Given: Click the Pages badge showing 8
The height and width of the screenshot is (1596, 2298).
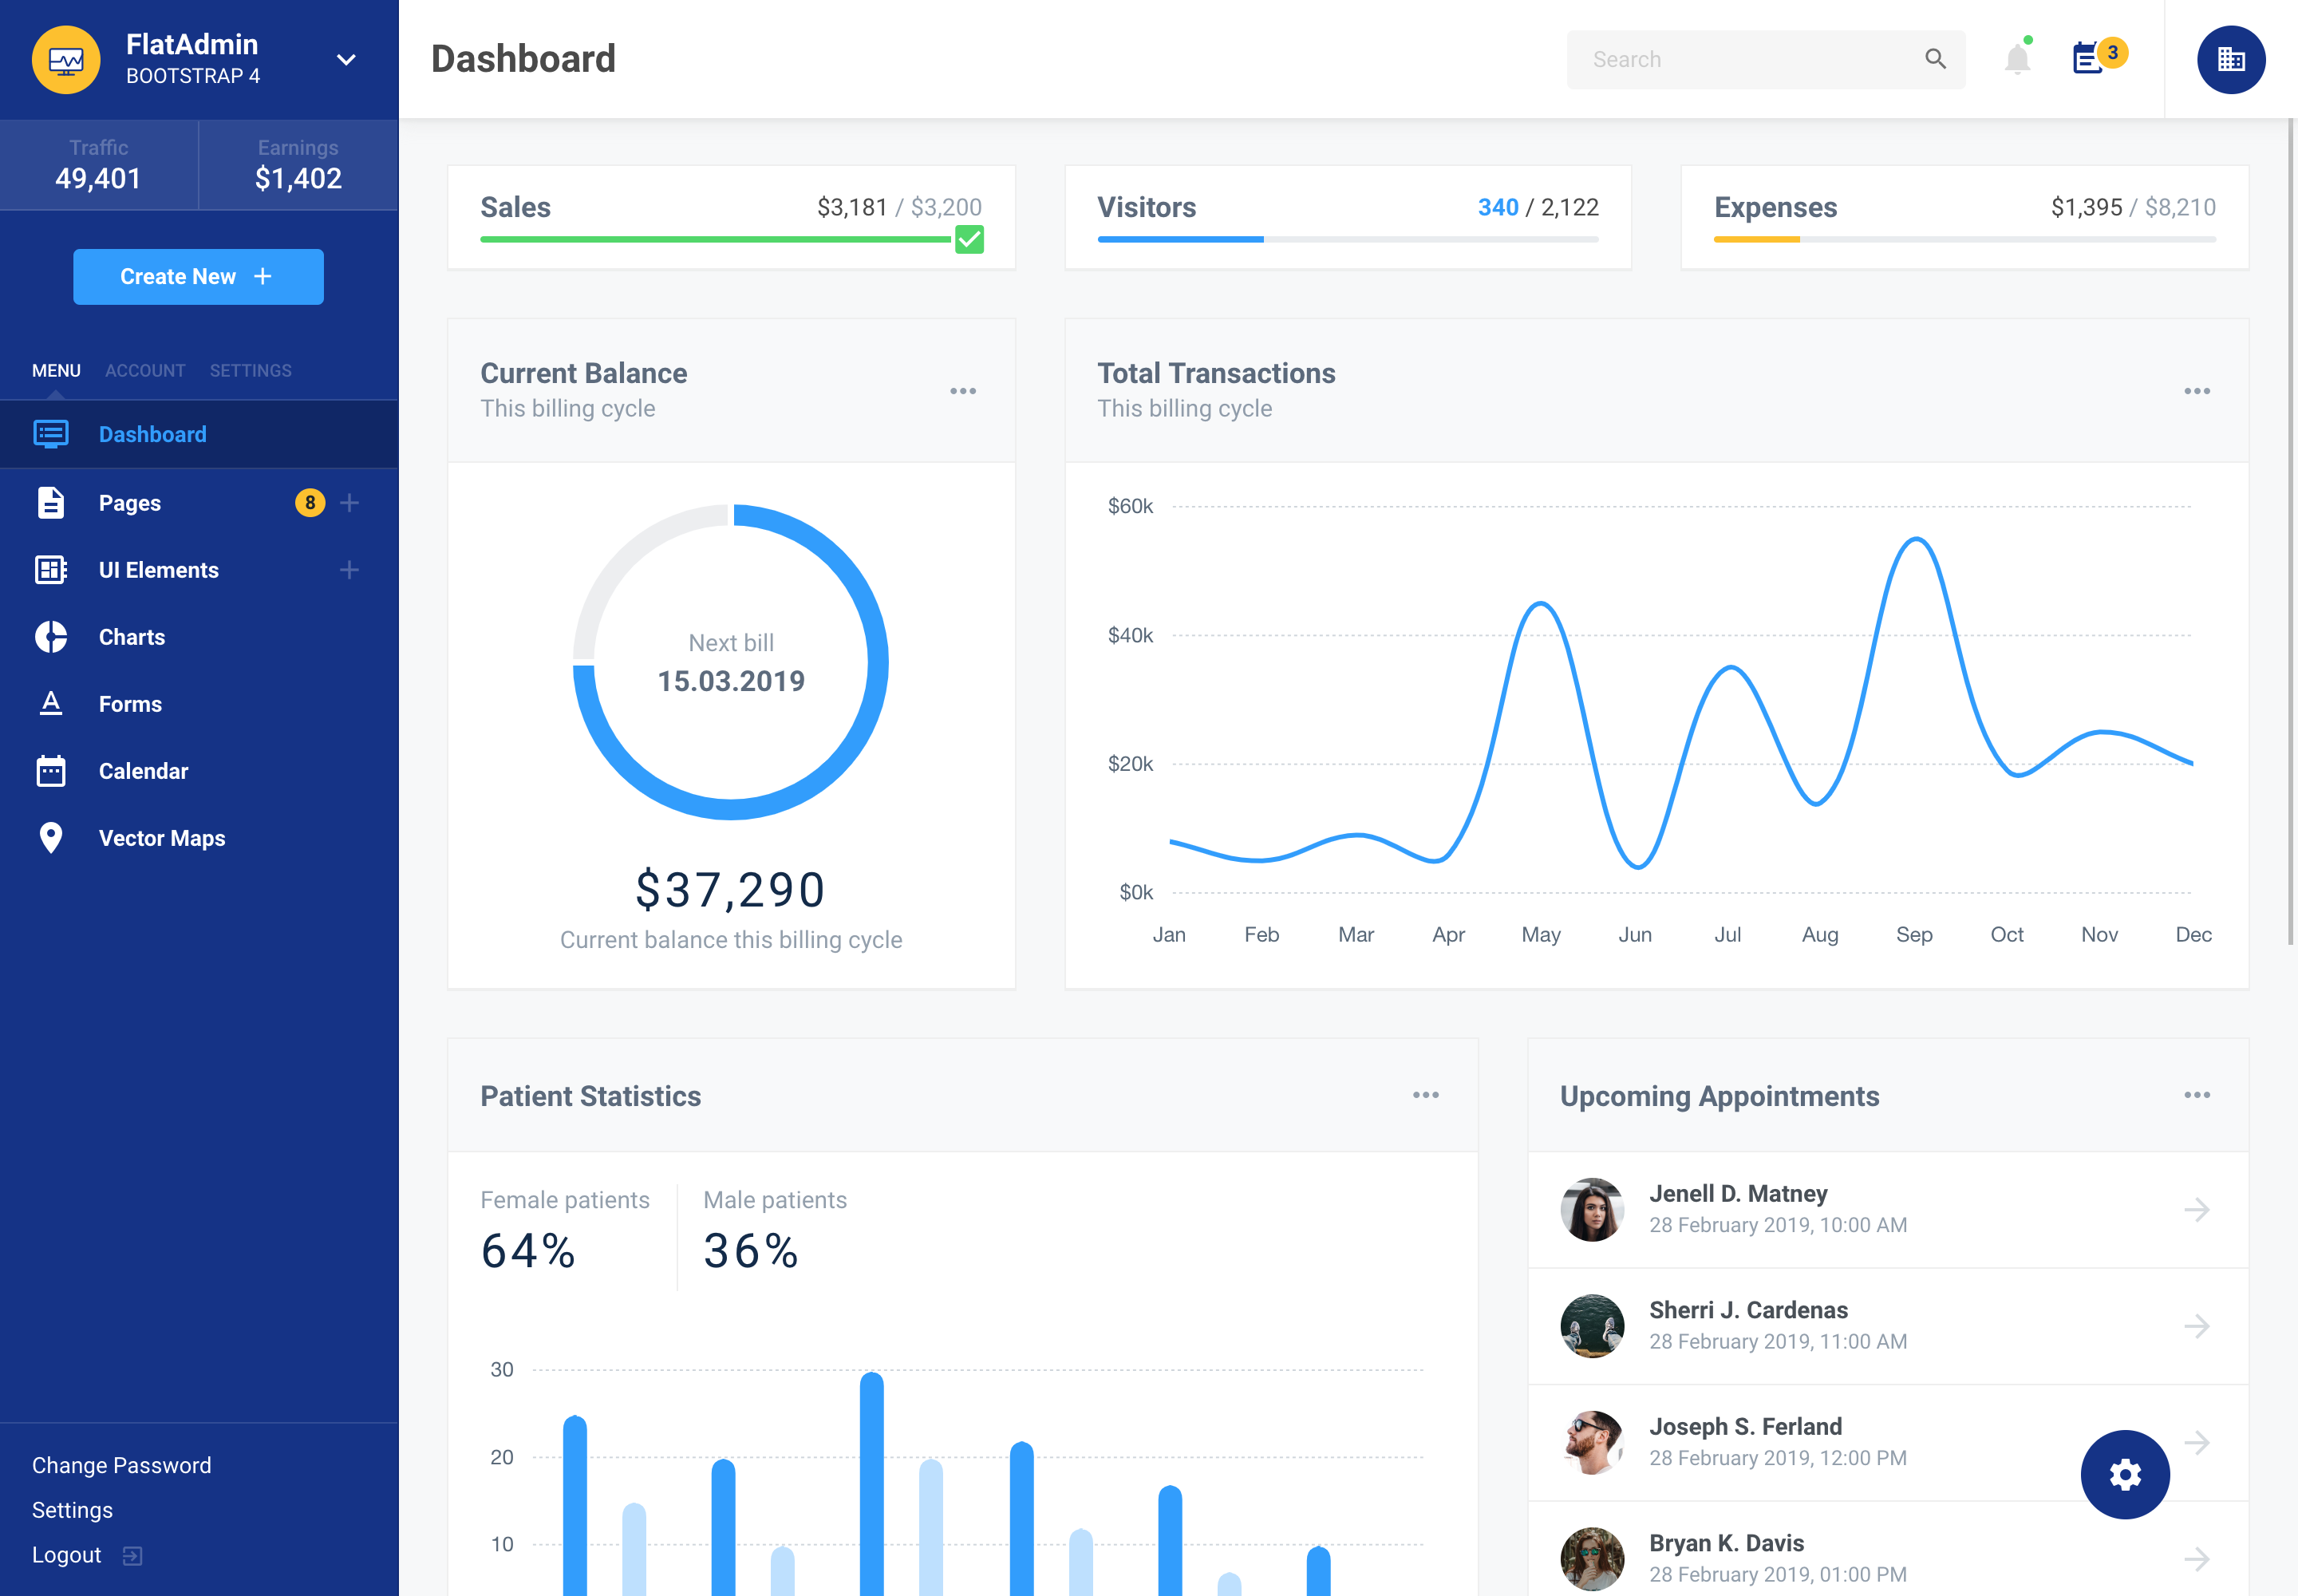Looking at the screenshot, I should (x=310, y=503).
